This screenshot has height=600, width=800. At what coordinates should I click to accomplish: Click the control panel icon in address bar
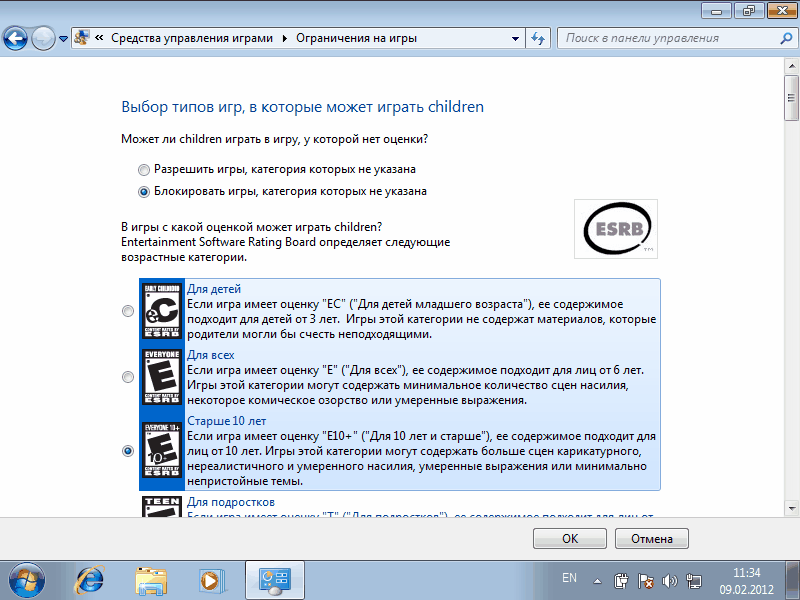click(82, 38)
